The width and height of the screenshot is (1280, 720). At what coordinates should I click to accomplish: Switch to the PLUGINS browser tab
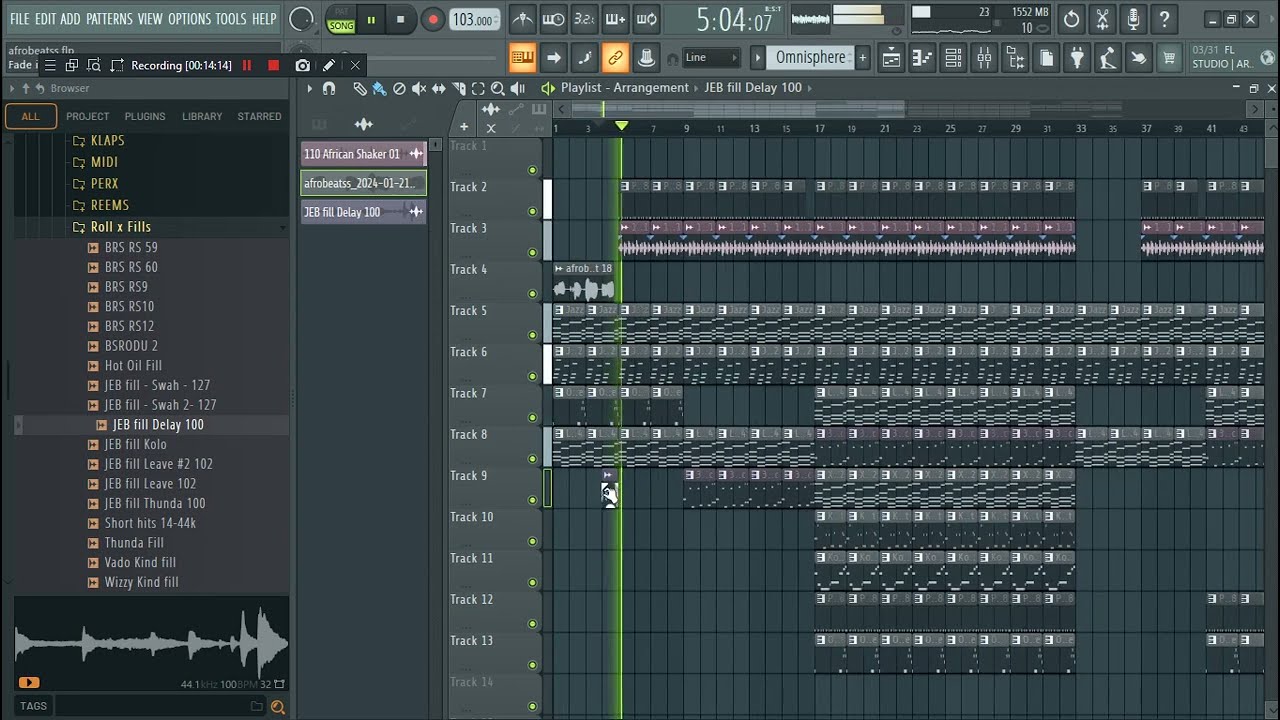[145, 116]
